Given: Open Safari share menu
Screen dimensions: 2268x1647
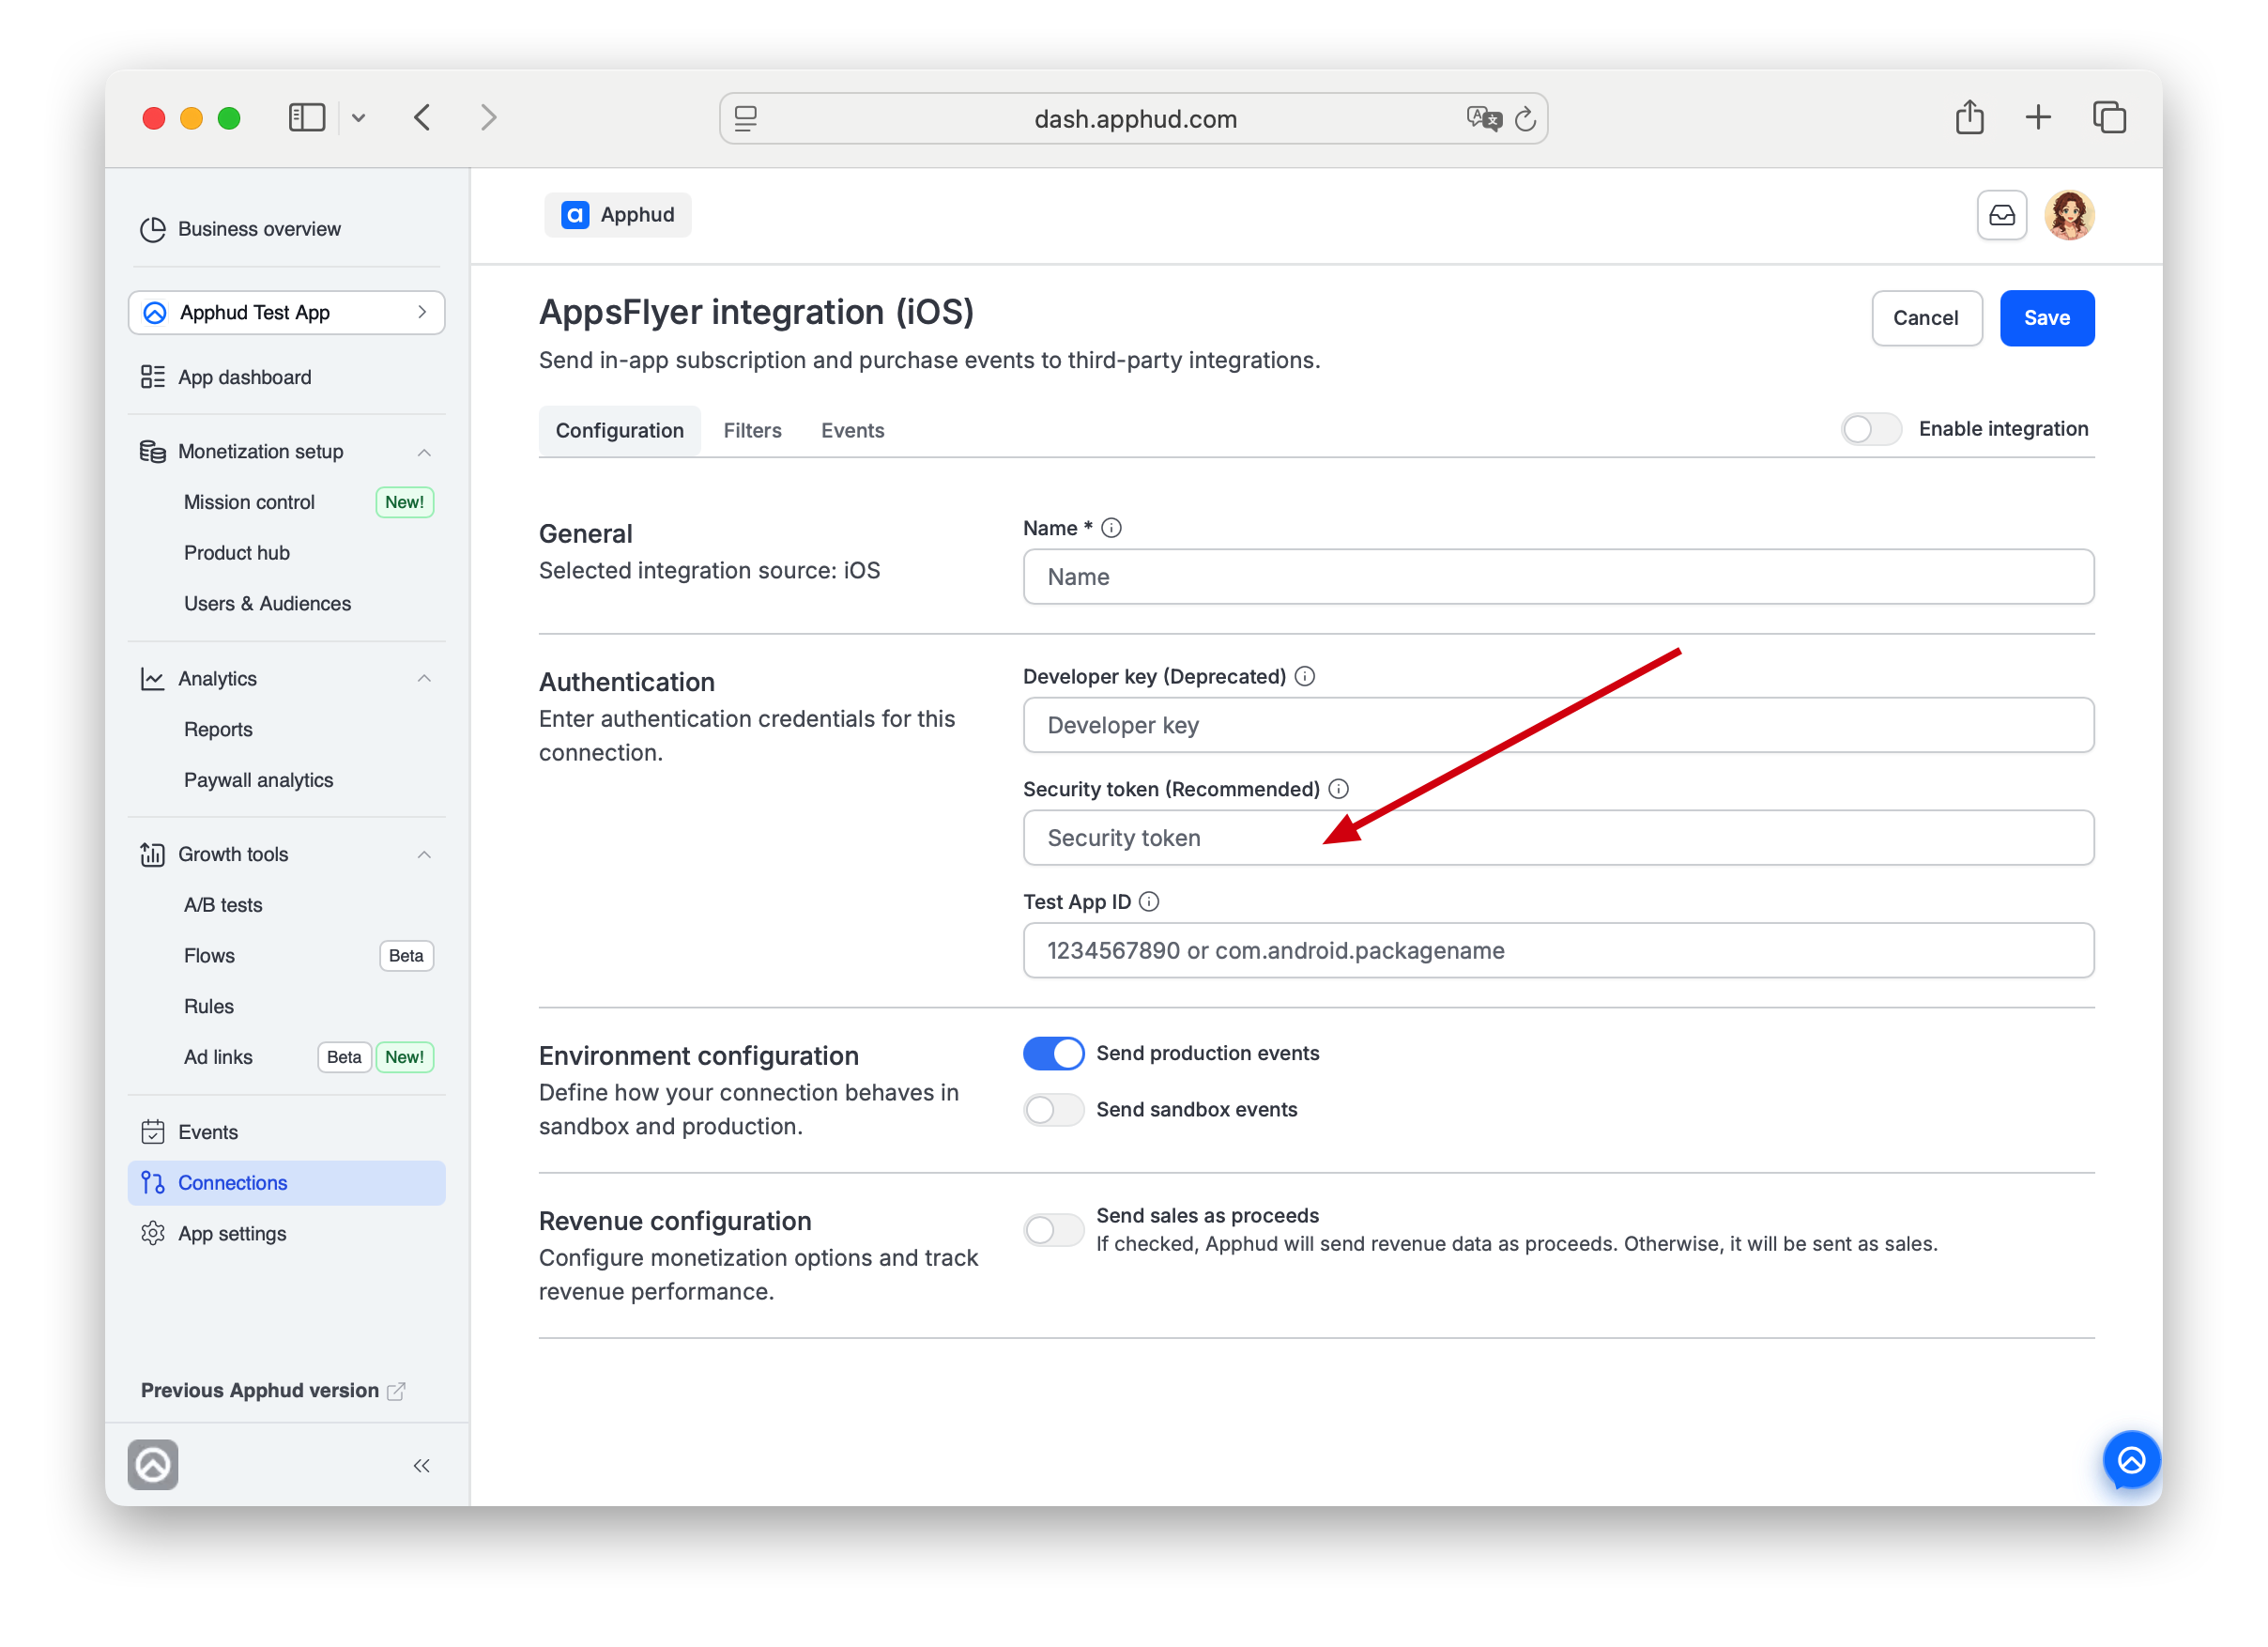Looking at the screenshot, I should point(1969,117).
